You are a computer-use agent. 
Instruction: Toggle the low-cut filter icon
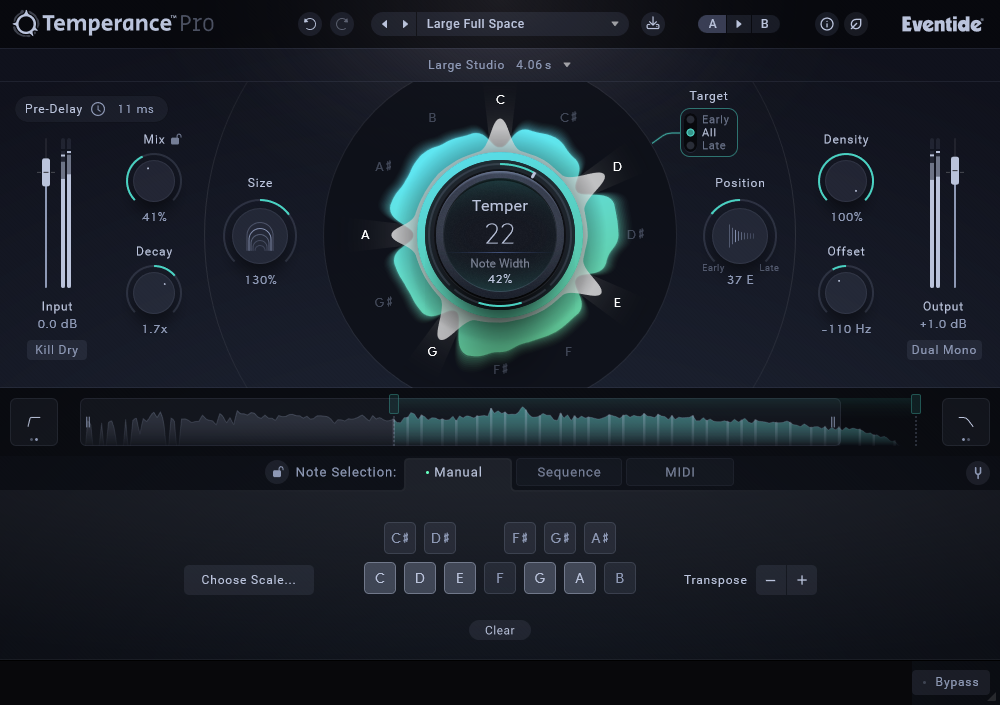(x=34, y=422)
